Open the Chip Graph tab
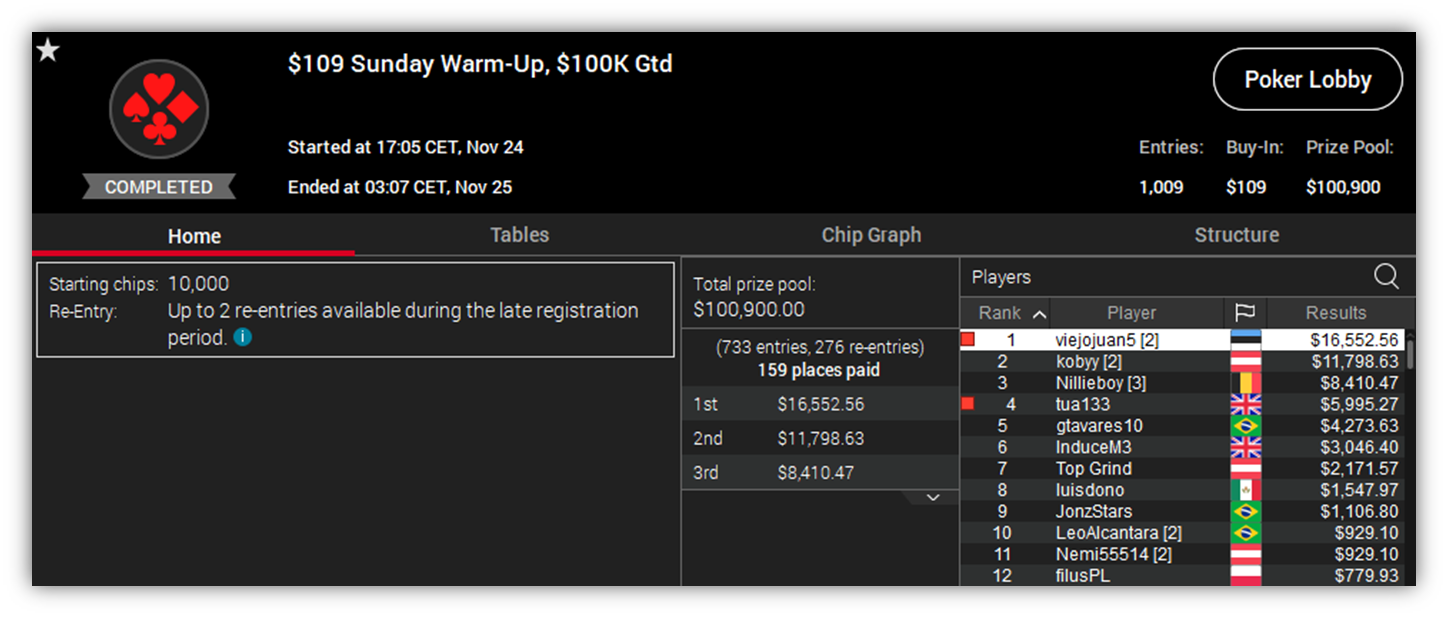Viewport: 1448px width, 618px height. click(871, 235)
